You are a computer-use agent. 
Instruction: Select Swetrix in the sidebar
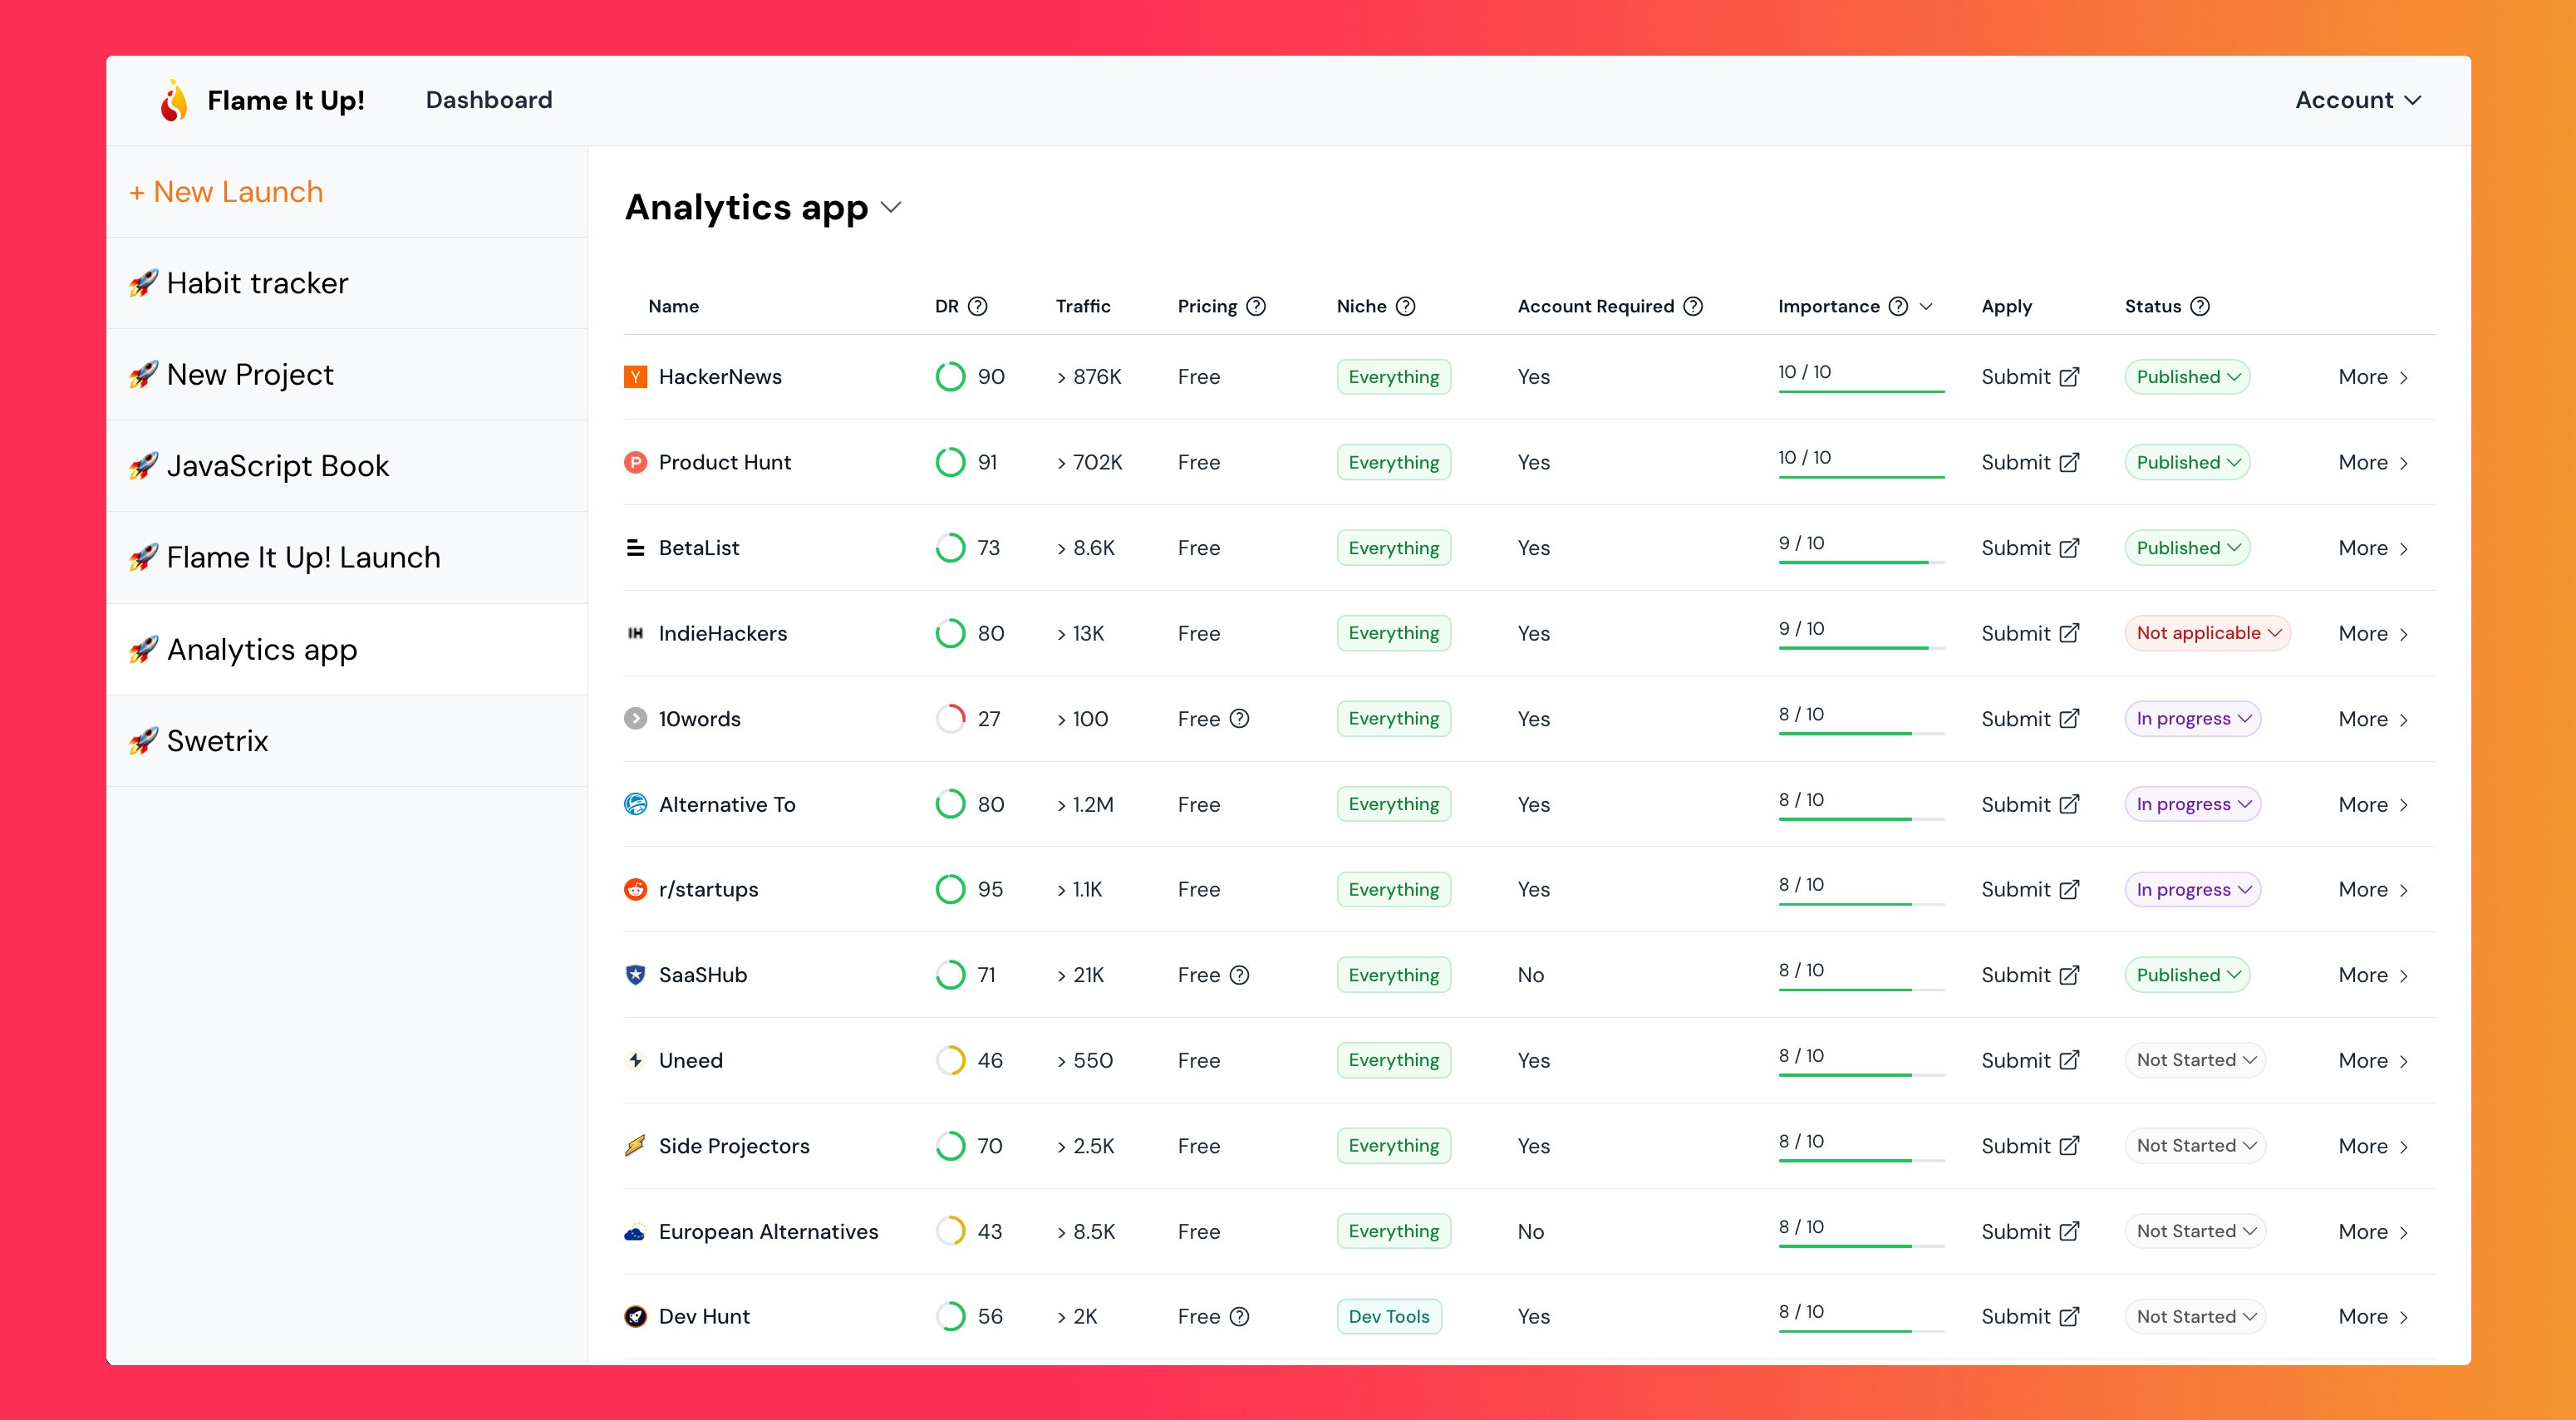[347, 741]
